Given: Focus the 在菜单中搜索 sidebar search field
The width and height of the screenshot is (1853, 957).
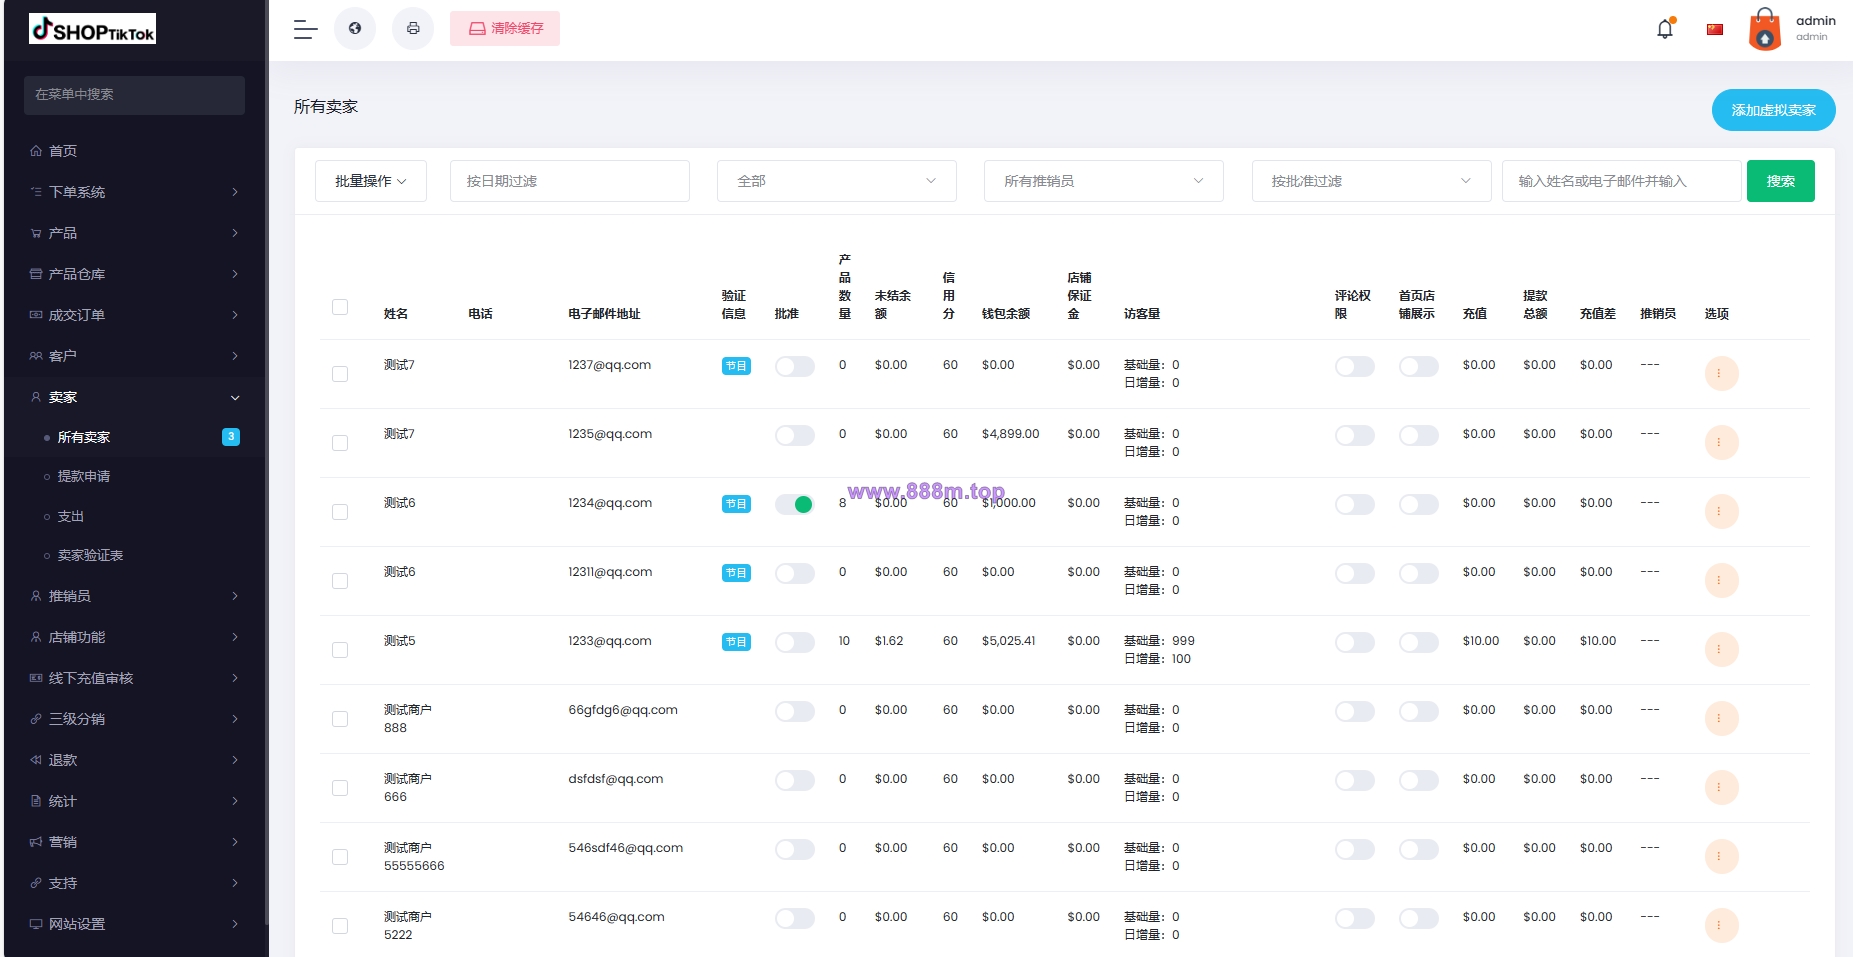Looking at the screenshot, I should pos(134,95).
